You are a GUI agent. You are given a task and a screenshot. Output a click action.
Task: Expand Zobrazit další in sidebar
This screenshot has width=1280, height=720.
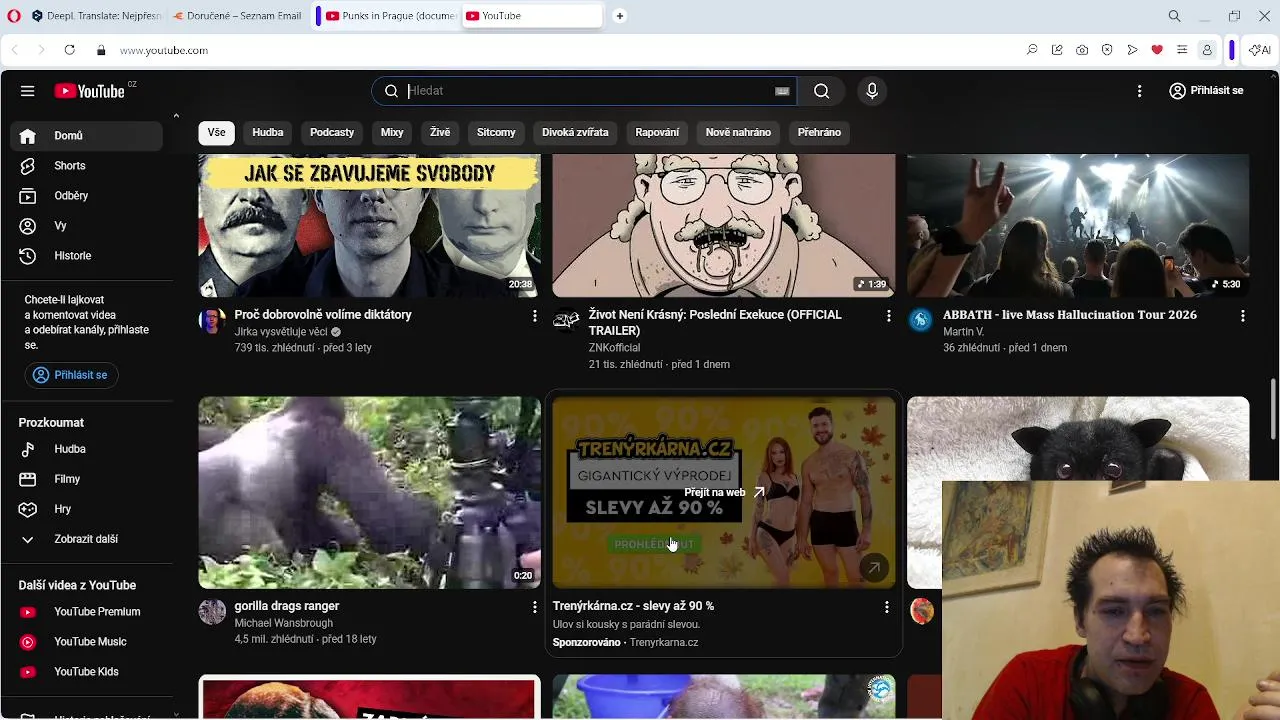click(86, 539)
